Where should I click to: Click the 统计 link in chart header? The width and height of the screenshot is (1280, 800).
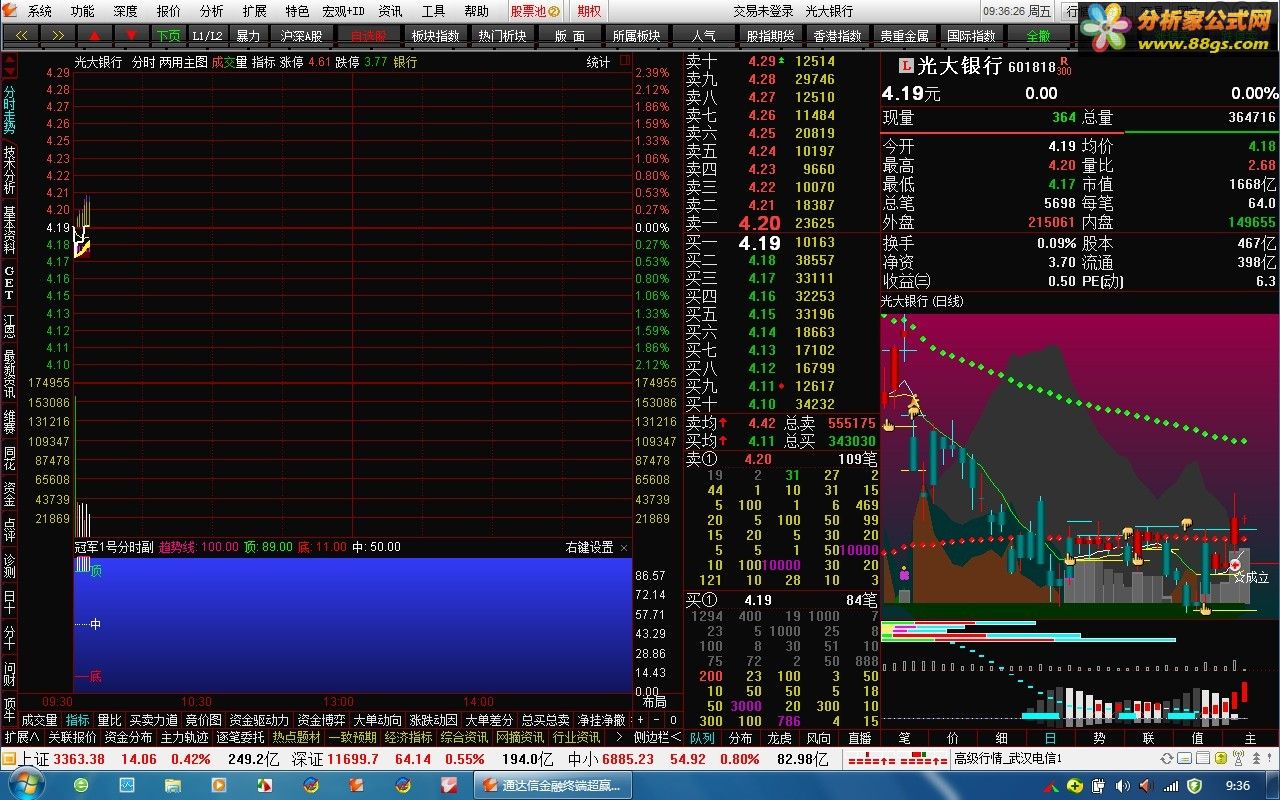click(598, 62)
